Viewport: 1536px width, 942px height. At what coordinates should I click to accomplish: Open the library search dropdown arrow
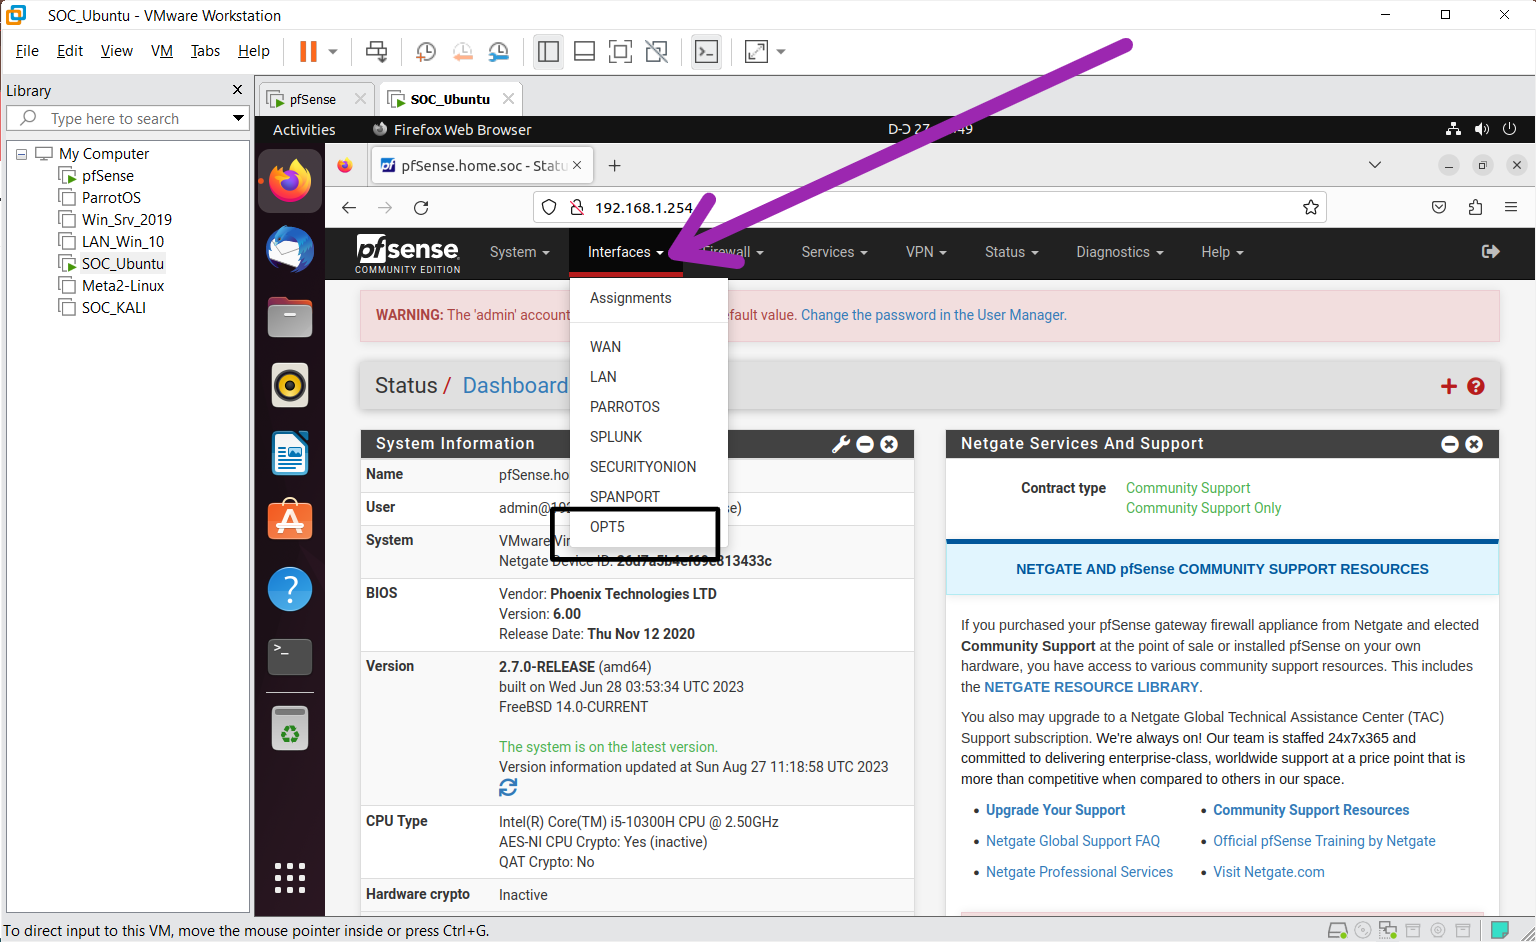(238, 118)
